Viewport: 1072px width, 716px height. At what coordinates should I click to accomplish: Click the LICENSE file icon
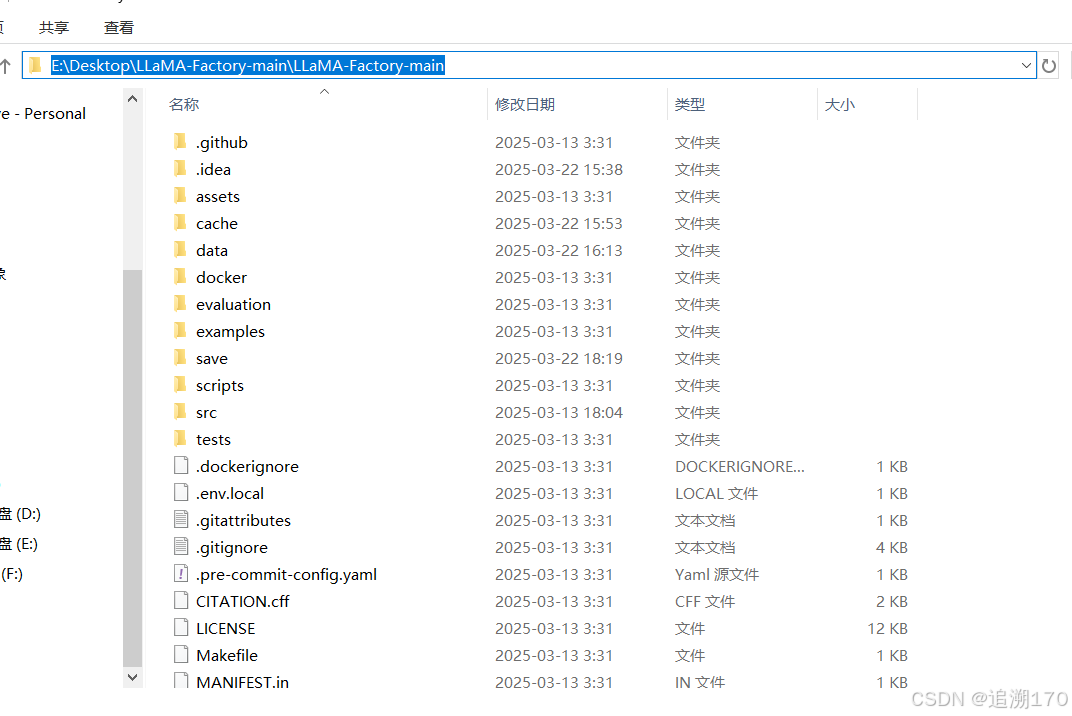[181, 628]
